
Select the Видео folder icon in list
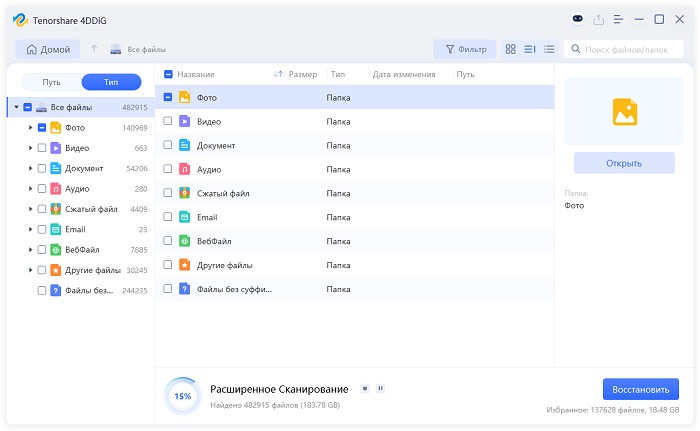(x=184, y=121)
